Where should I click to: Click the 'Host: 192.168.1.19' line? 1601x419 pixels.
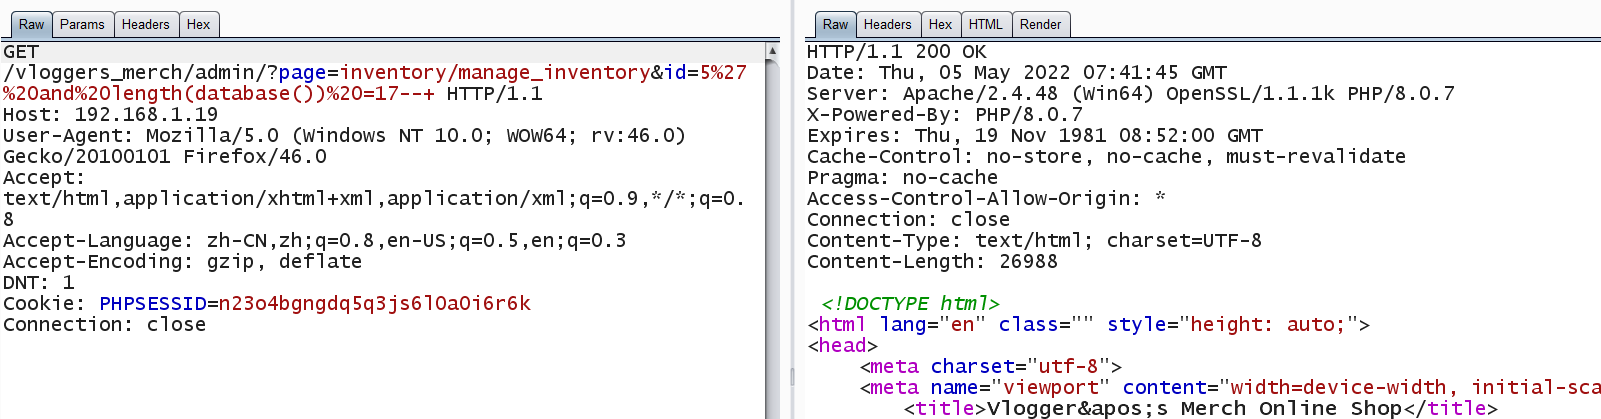[x=110, y=115]
